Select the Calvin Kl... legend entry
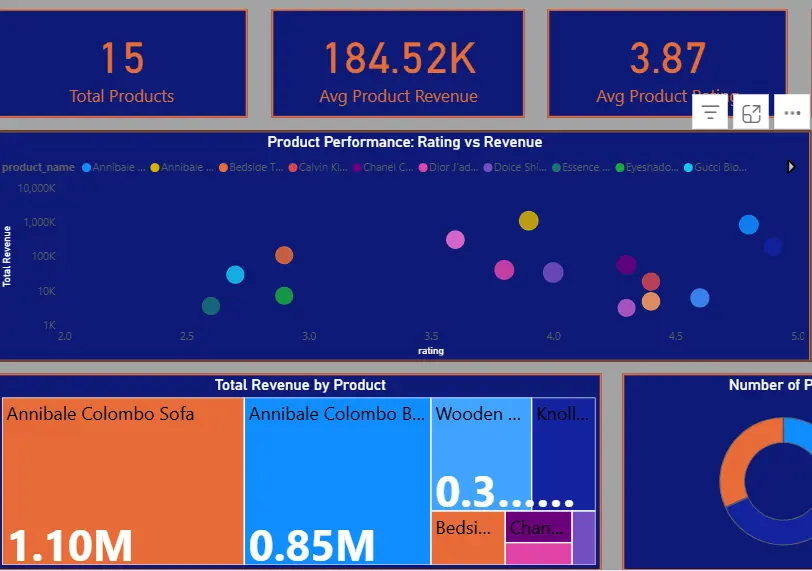 (318, 167)
